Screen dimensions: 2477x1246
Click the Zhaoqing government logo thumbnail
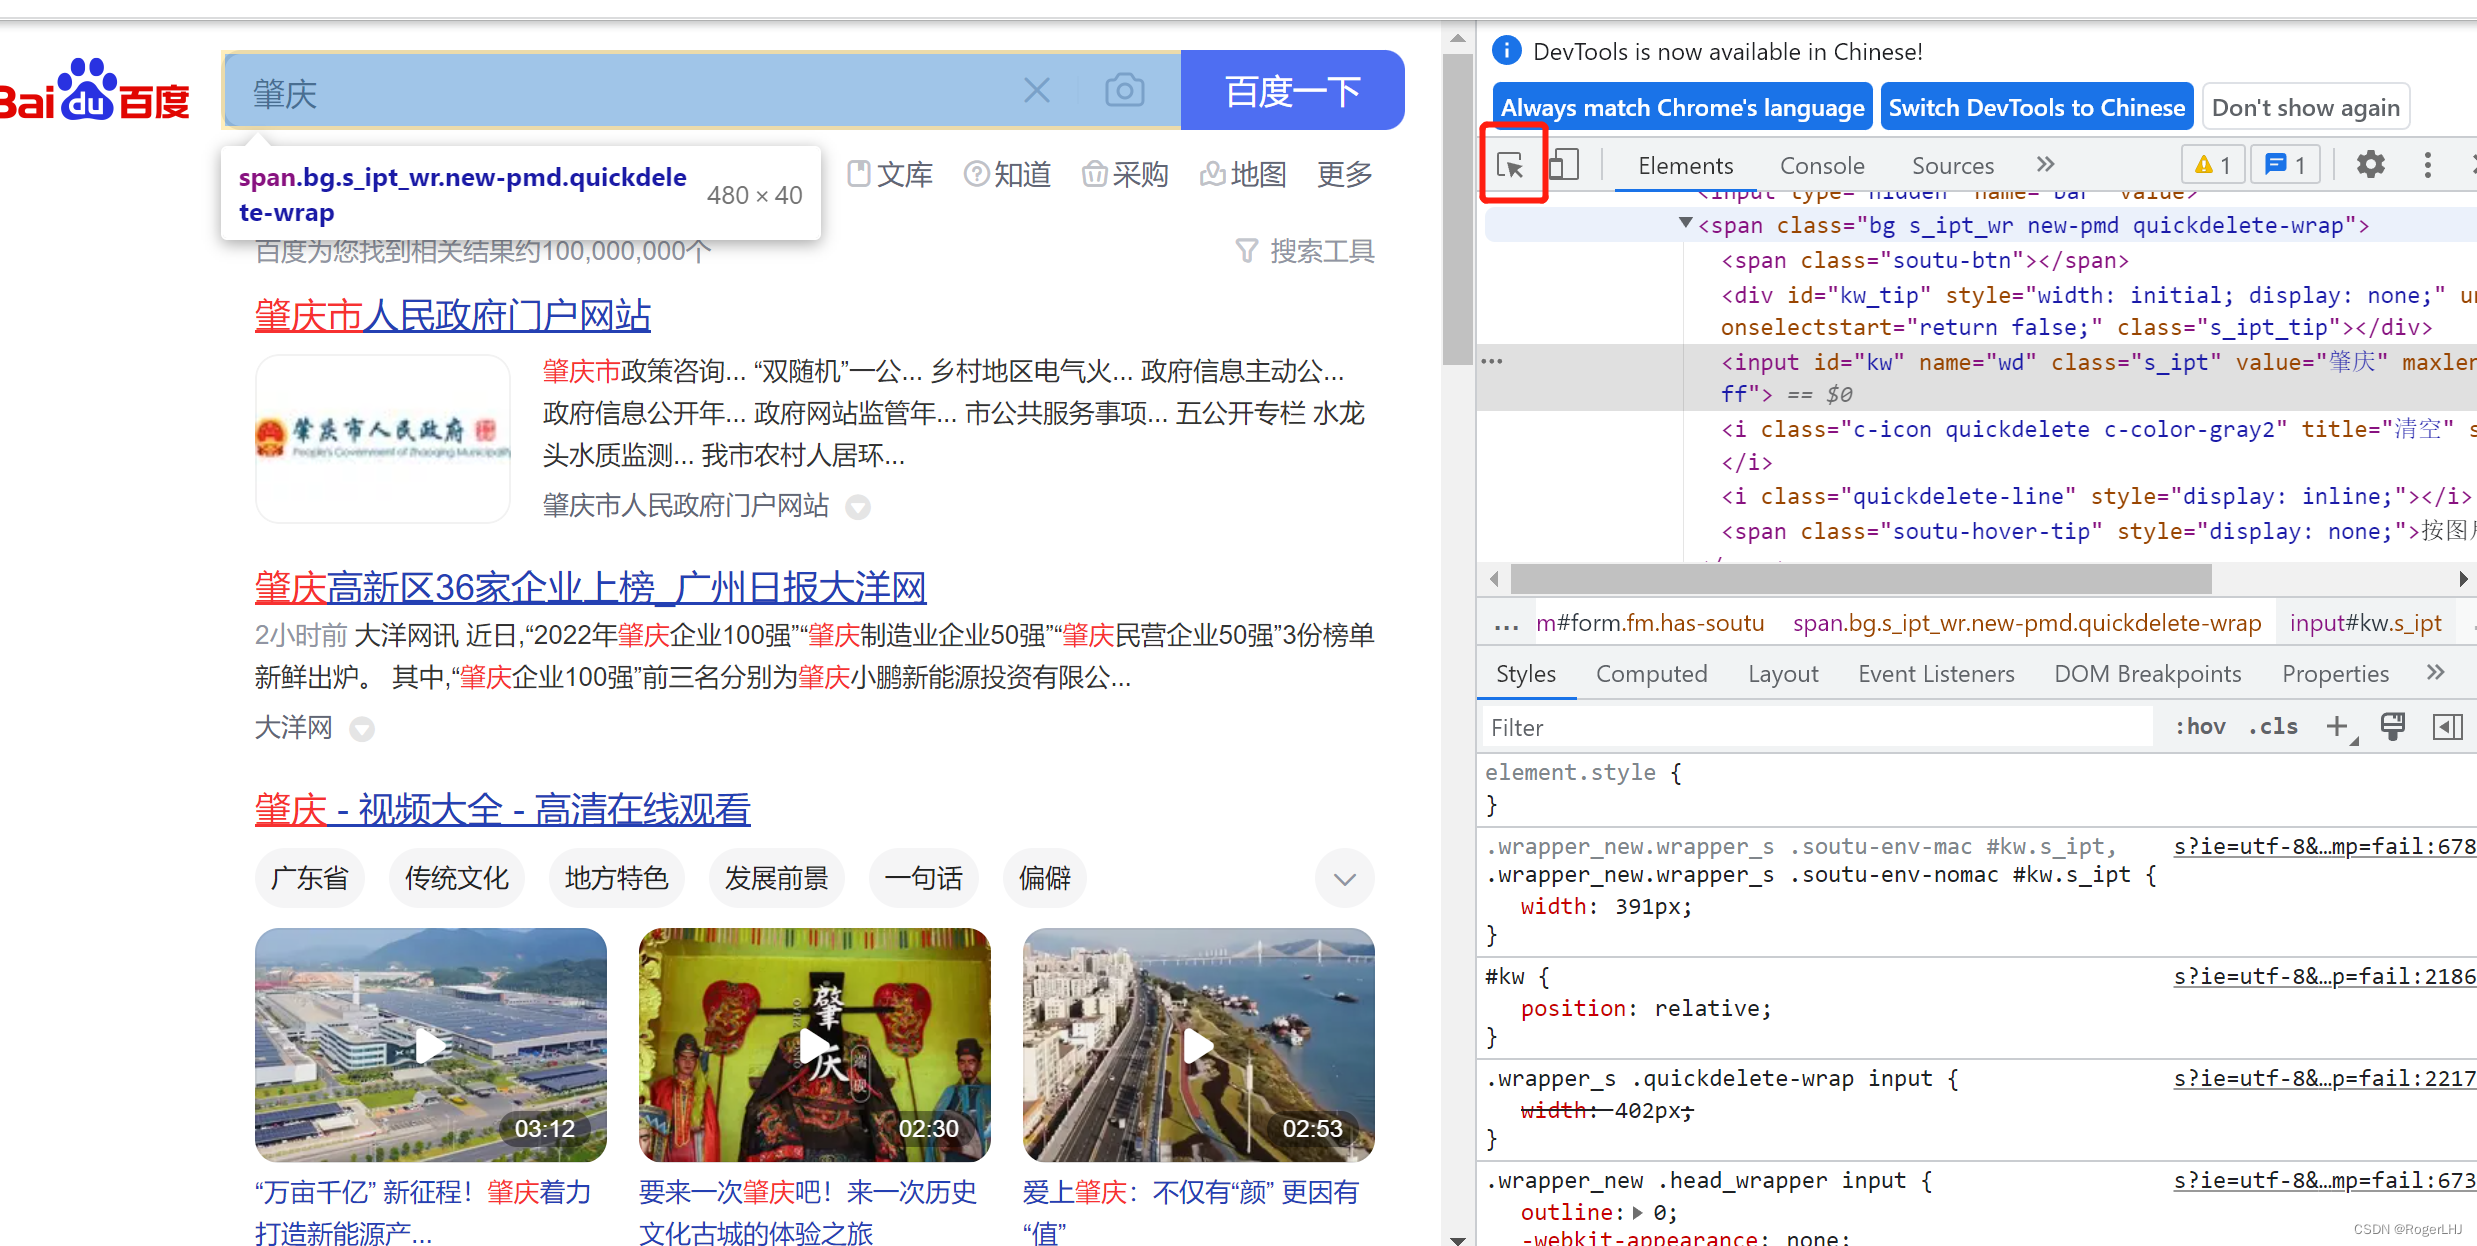(383, 438)
